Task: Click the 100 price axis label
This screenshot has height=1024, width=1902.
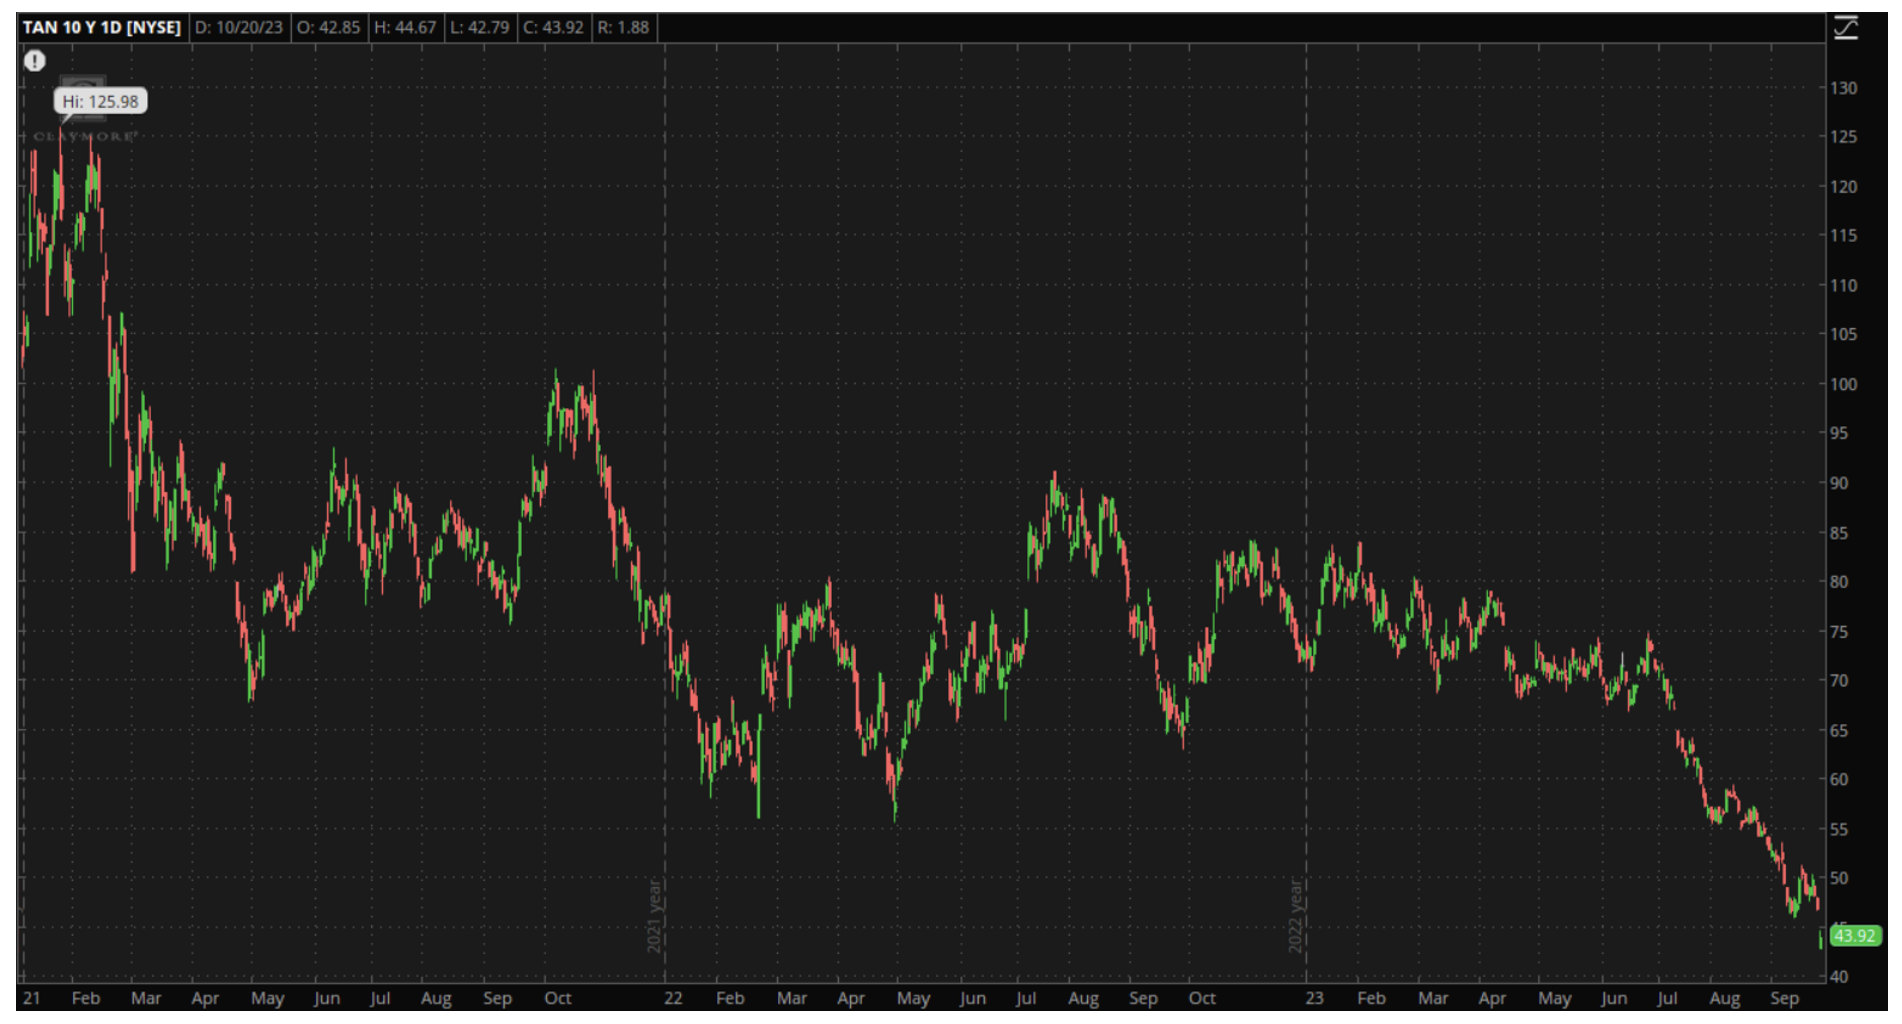Action: click(1844, 384)
